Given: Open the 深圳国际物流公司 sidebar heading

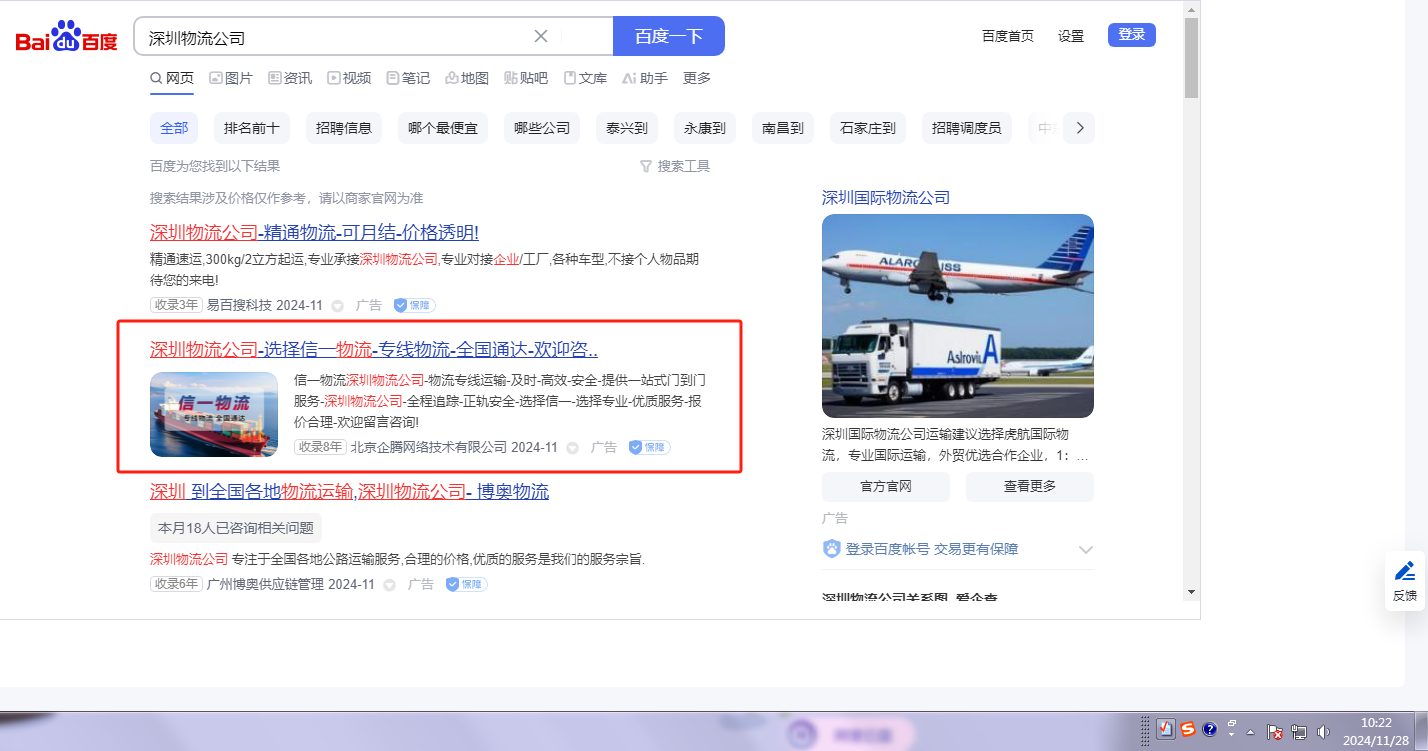Looking at the screenshot, I should tap(886, 198).
